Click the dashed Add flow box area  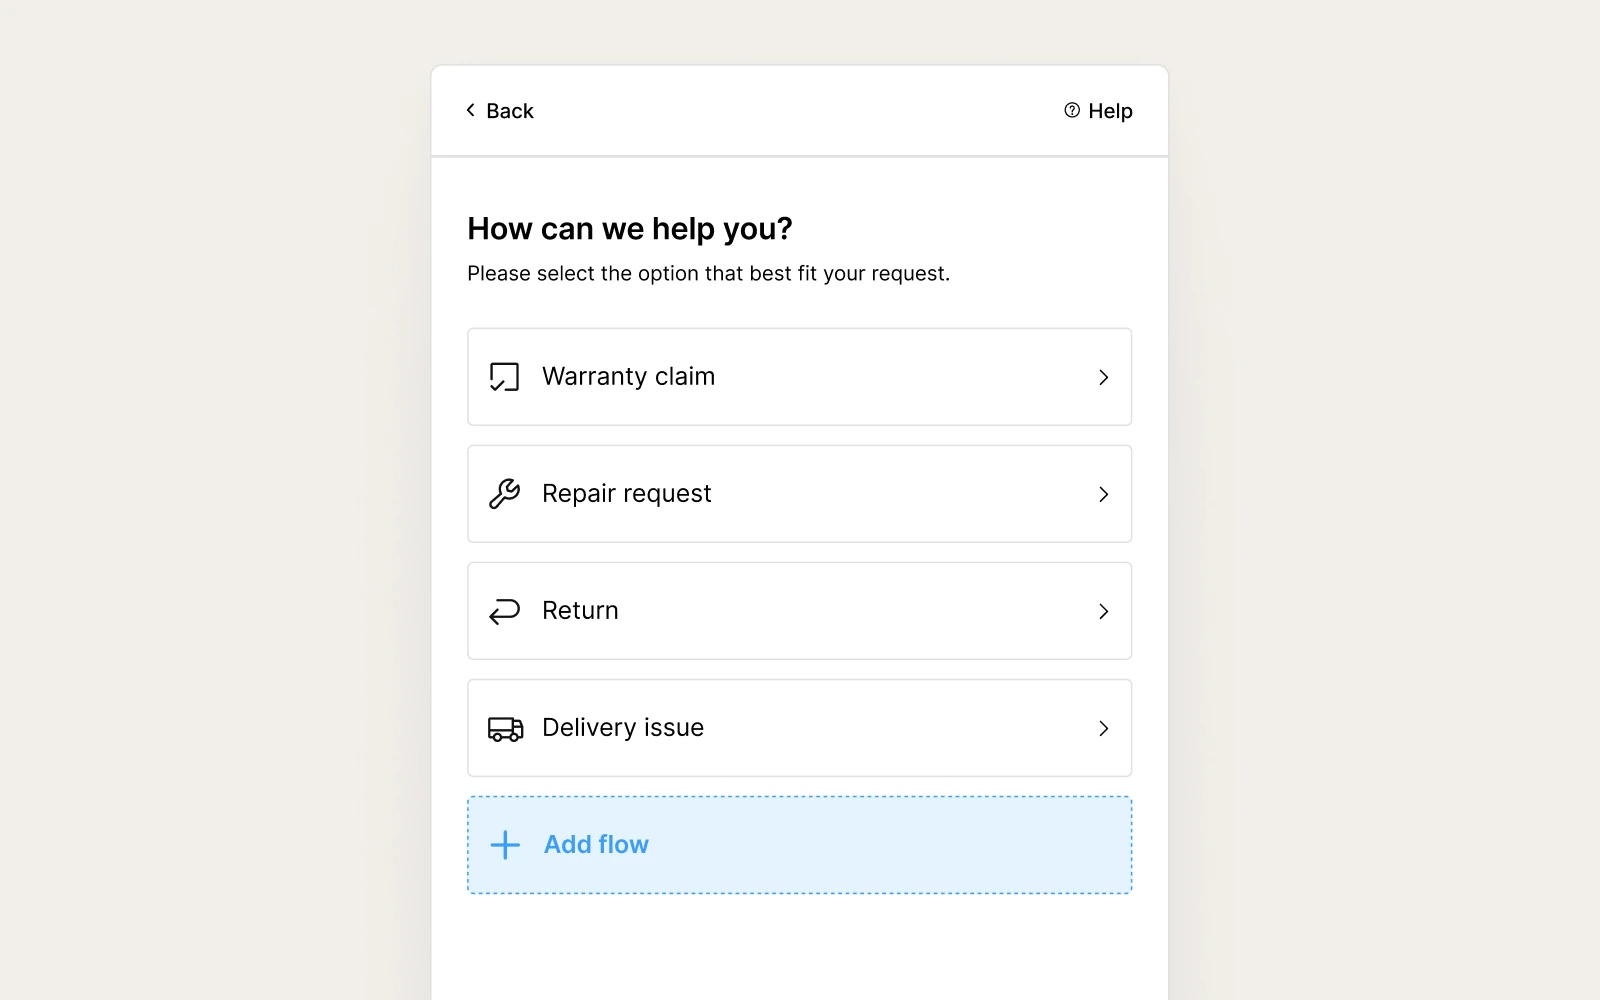tap(800, 845)
